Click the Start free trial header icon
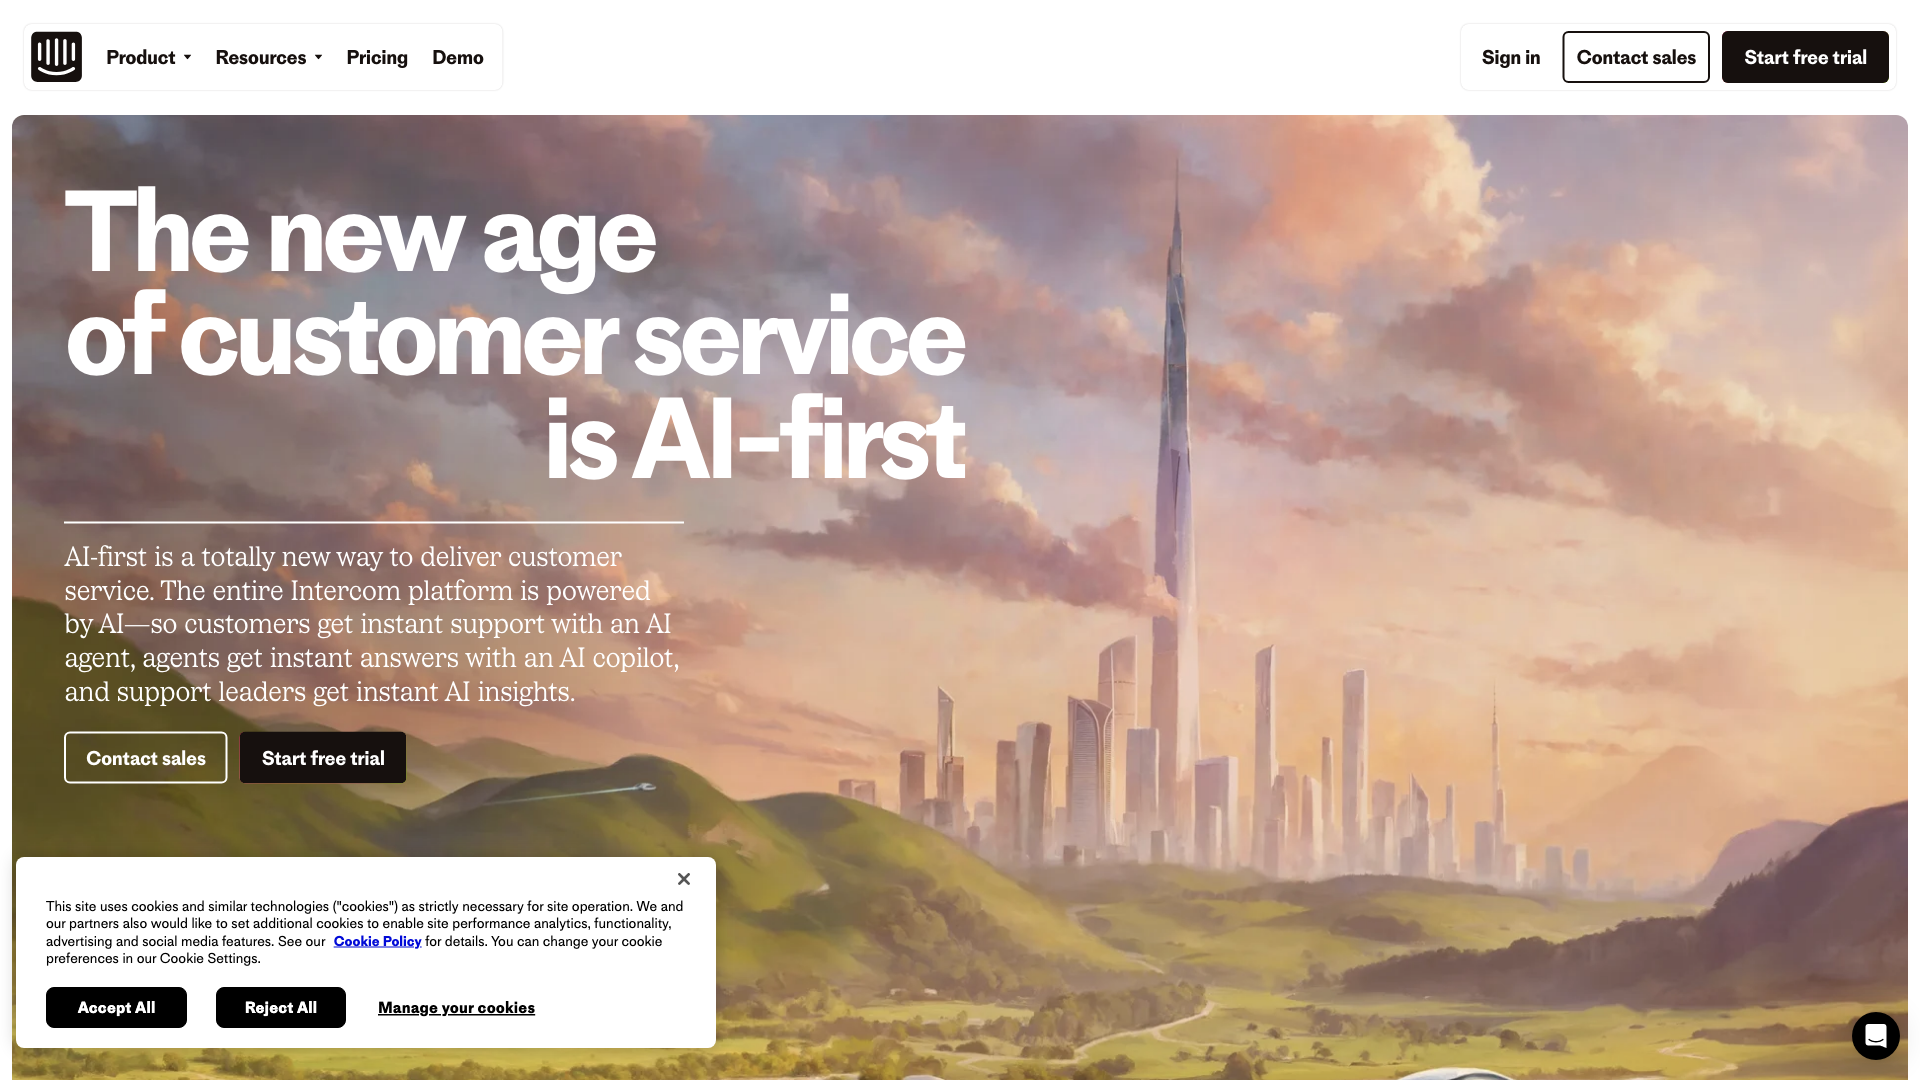1920x1080 pixels. tap(1805, 57)
